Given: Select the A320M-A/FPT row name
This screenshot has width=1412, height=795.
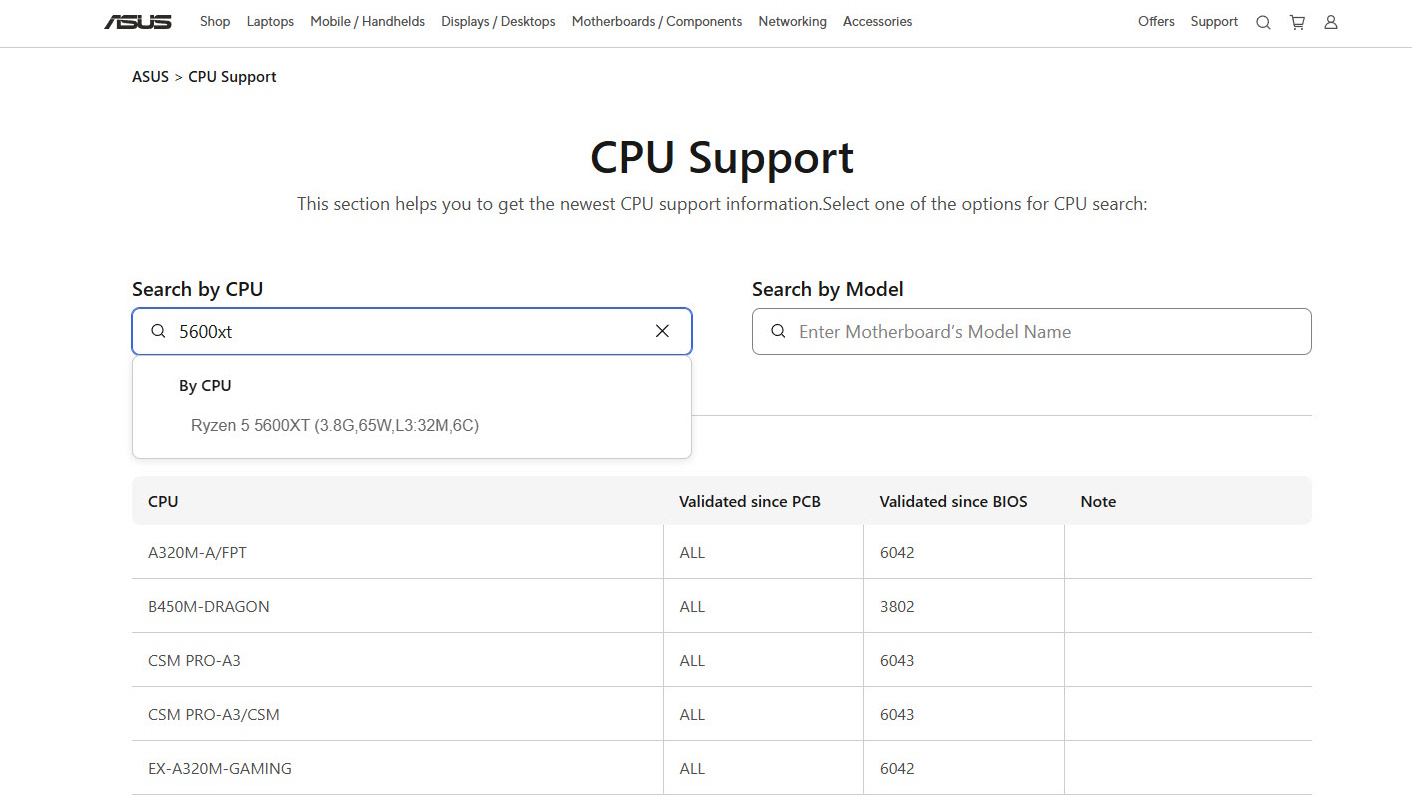Looking at the screenshot, I should click(x=197, y=552).
